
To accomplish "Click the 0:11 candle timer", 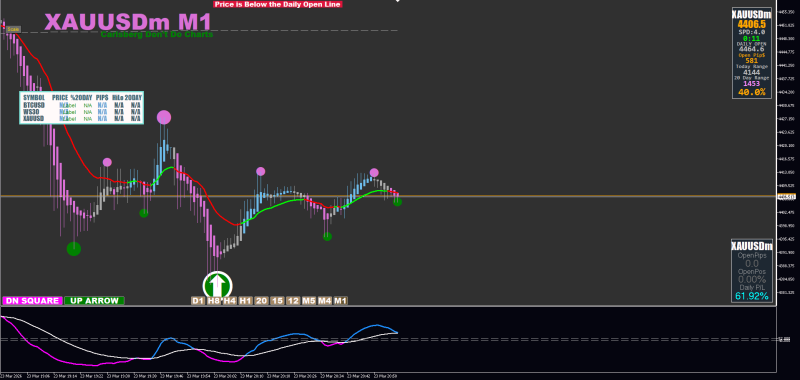I will (x=752, y=38).
